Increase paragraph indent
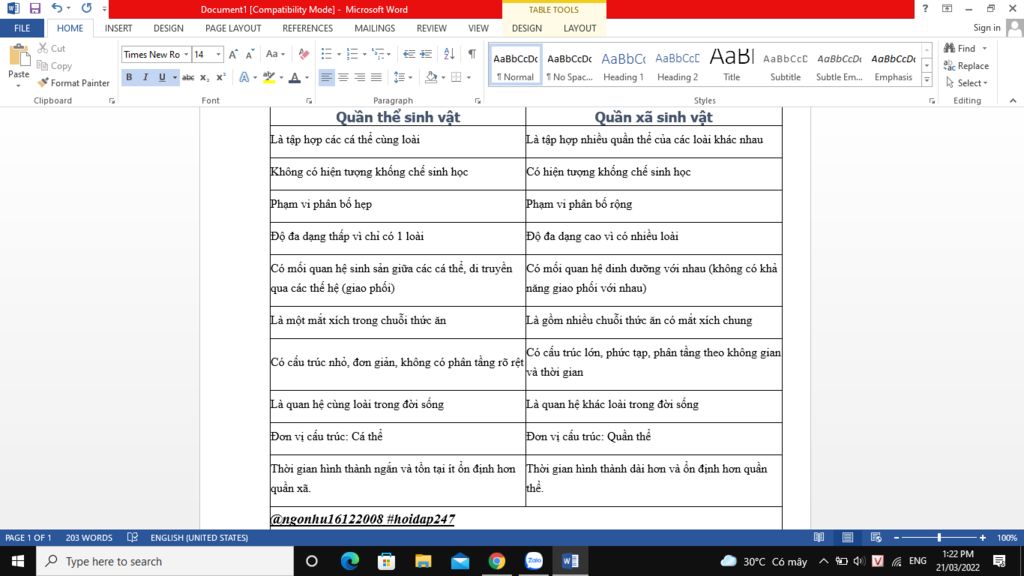 click(x=426, y=54)
